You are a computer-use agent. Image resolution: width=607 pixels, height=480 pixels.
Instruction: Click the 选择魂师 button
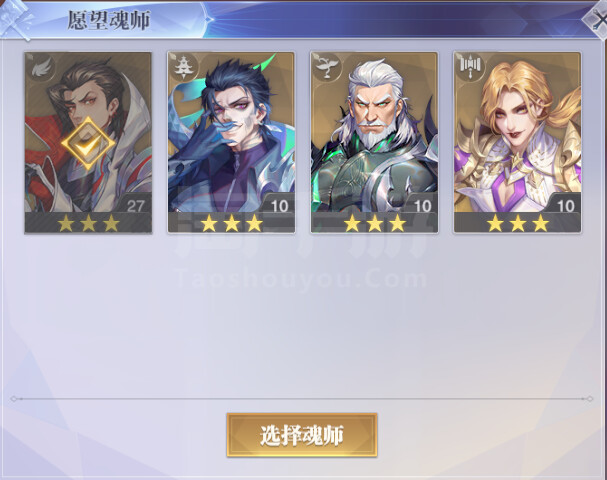302,435
